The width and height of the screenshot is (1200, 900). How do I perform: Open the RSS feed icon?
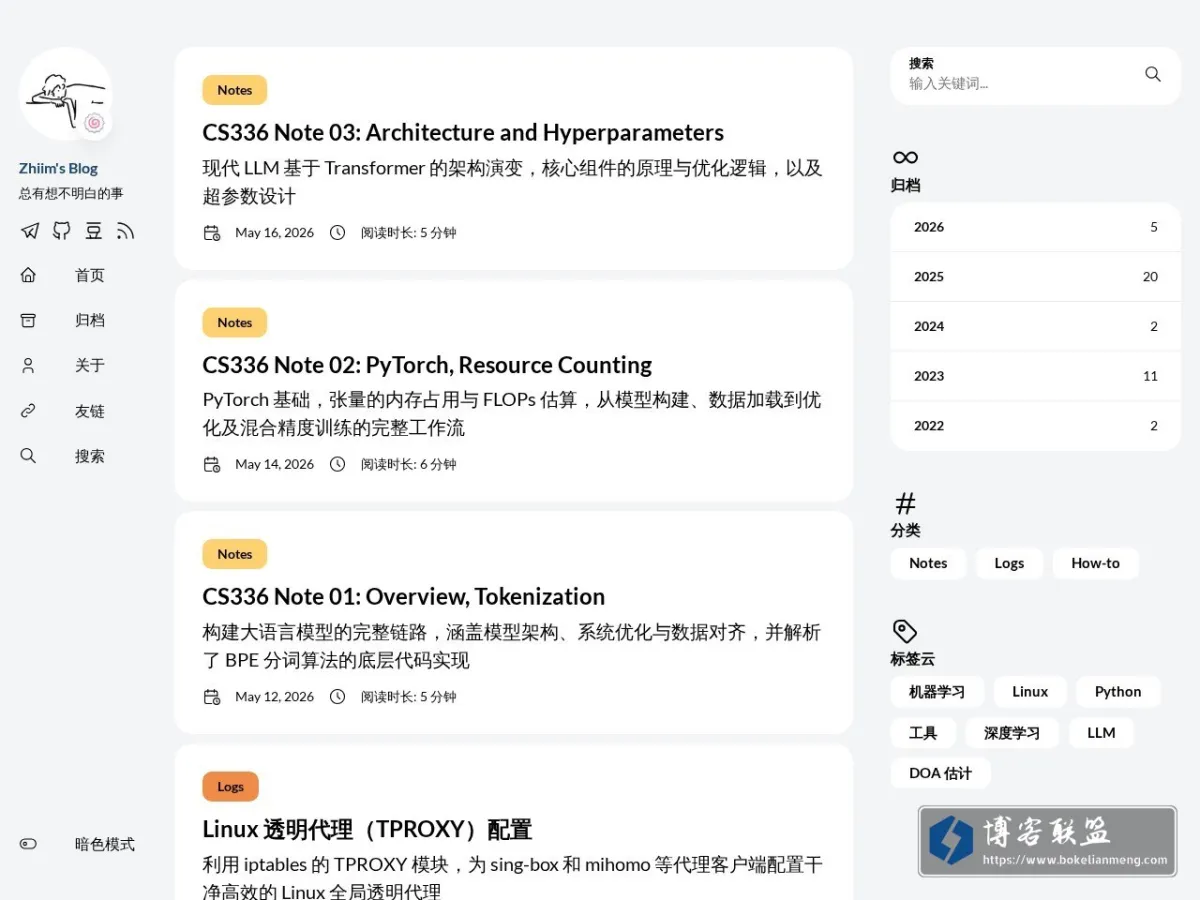click(x=125, y=231)
